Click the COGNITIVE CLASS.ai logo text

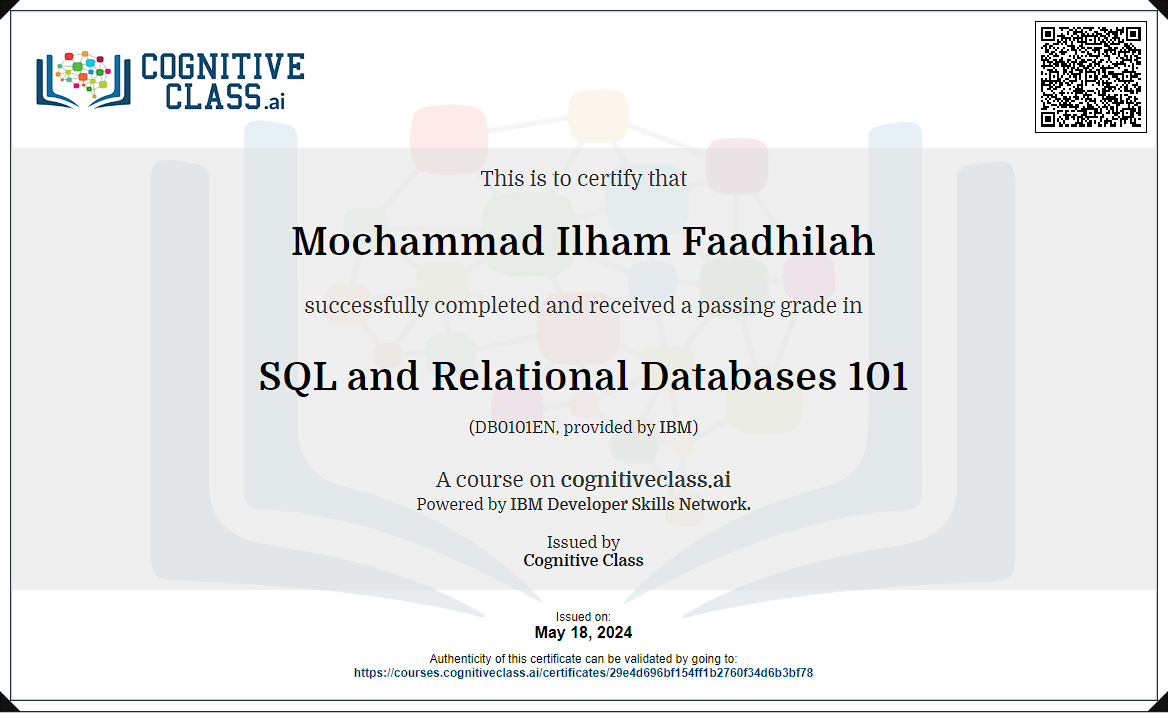[x=223, y=81]
